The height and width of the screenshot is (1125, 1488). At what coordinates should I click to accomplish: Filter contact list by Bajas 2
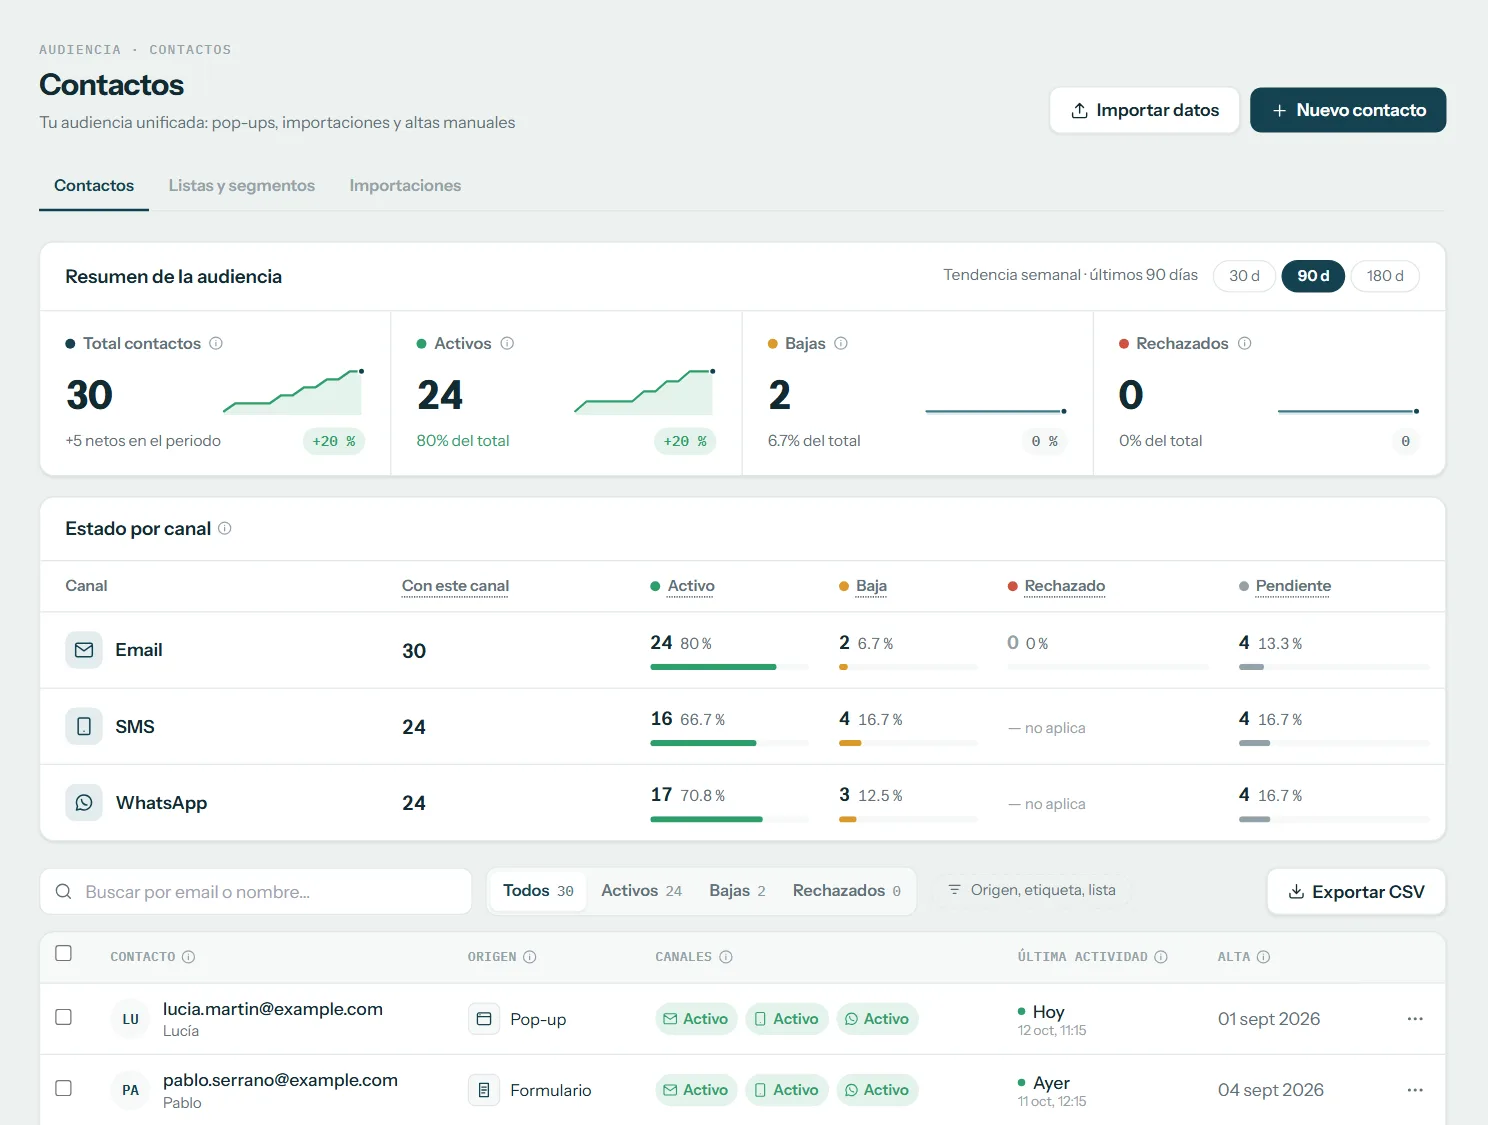[737, 891]
